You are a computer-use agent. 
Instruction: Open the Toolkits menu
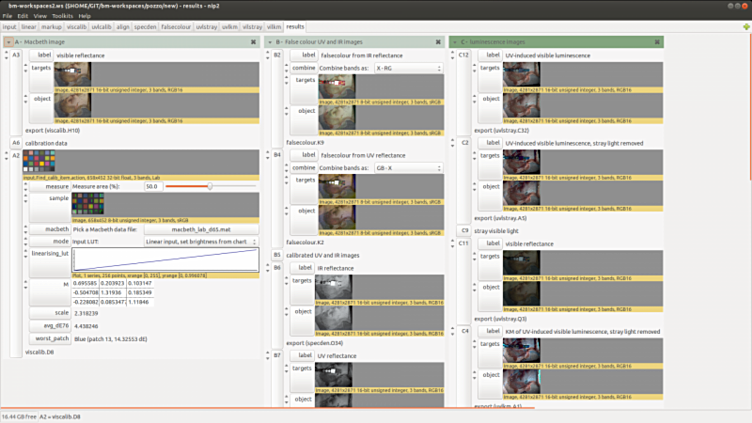63,16
